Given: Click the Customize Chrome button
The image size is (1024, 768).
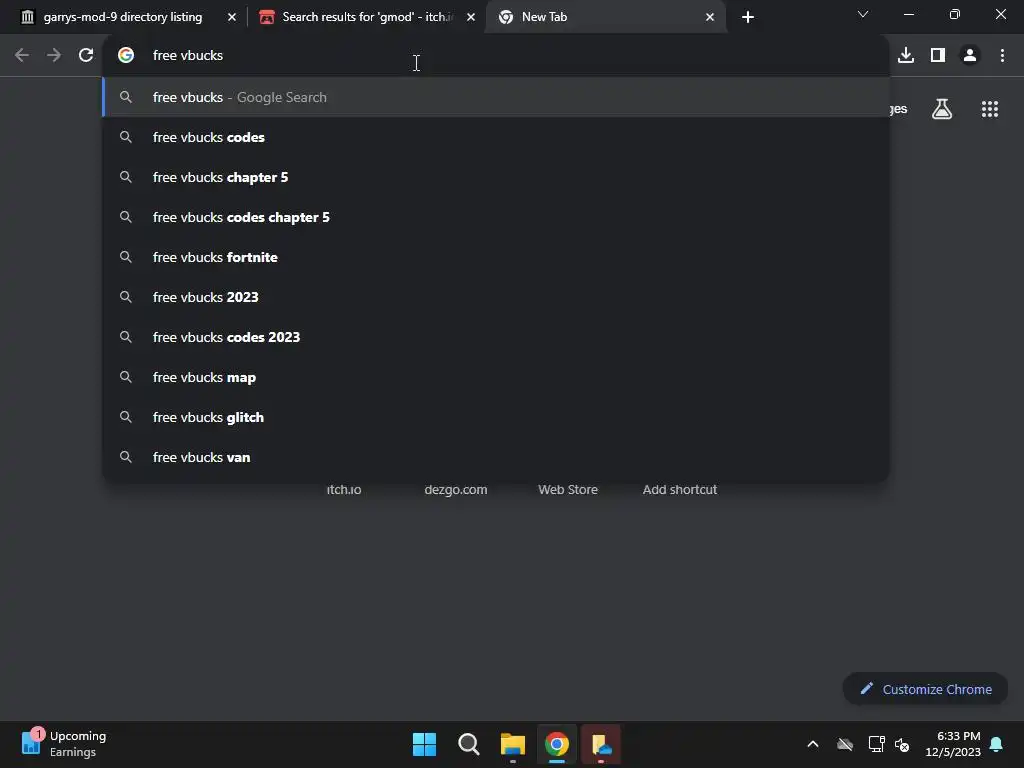Looking at the screenshot, I should coord(925,689).
